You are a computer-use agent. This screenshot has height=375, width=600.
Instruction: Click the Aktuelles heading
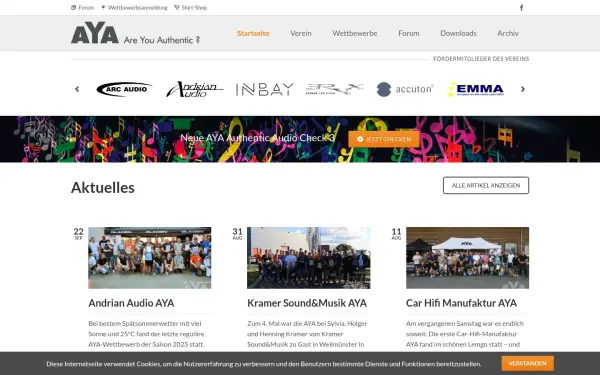(x=103, y=188)
